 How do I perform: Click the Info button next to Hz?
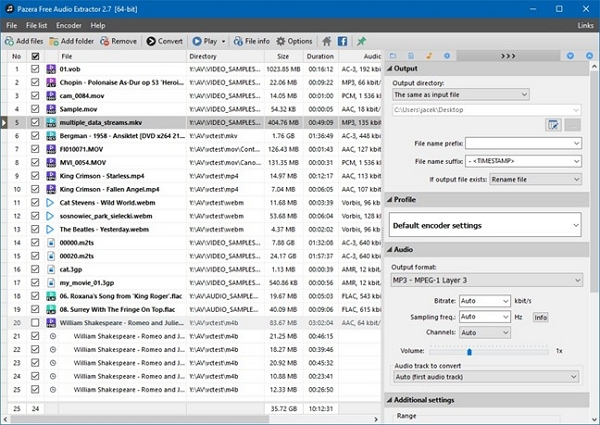coord(540,317)
